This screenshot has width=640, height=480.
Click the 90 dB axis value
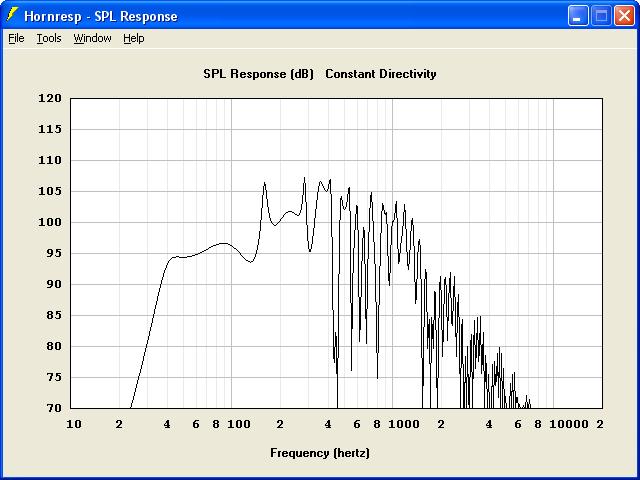click(x=54, y=284)
